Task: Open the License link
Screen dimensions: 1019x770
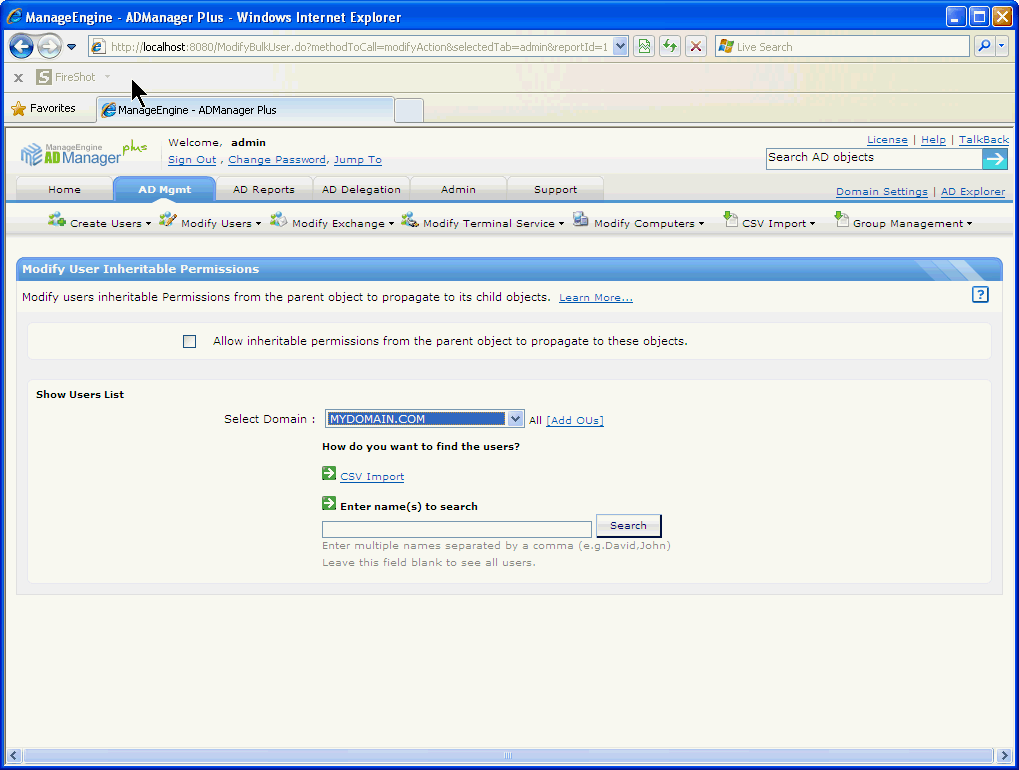Action: pyautogui.click(x=887, y=140)
